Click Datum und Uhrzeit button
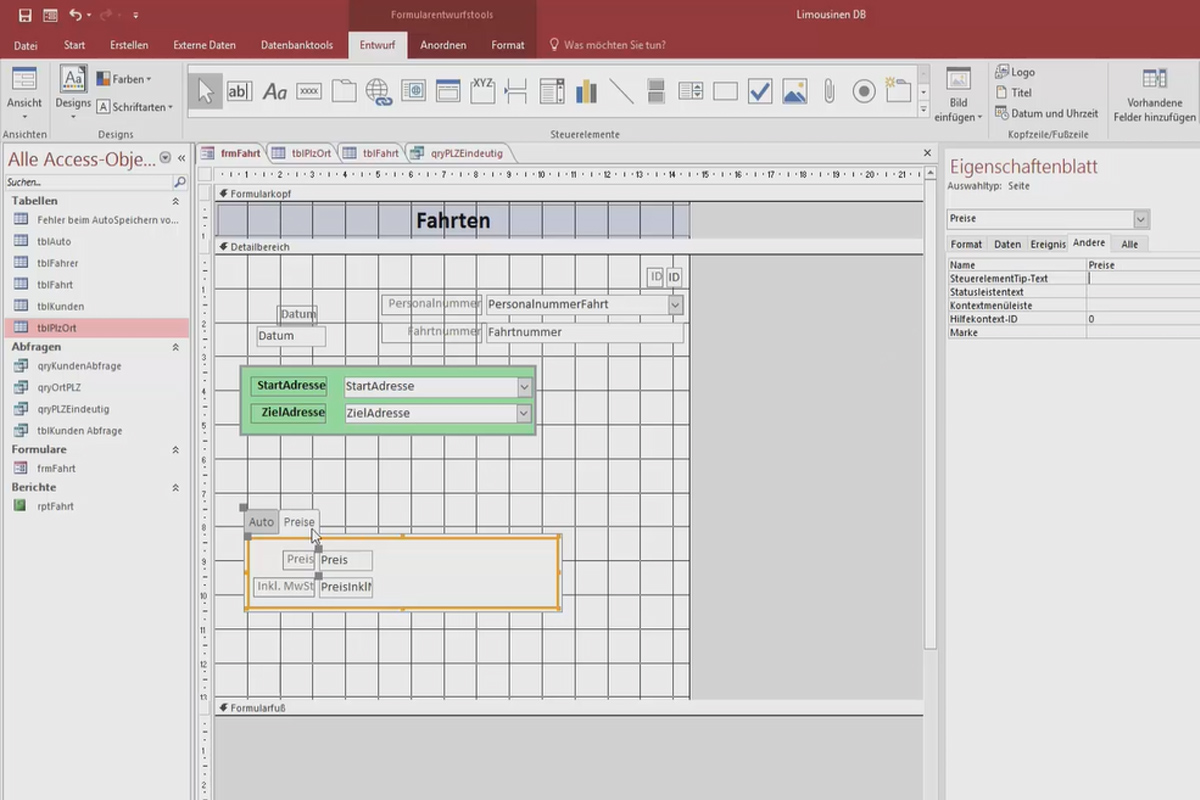 tap(1046, 113)
